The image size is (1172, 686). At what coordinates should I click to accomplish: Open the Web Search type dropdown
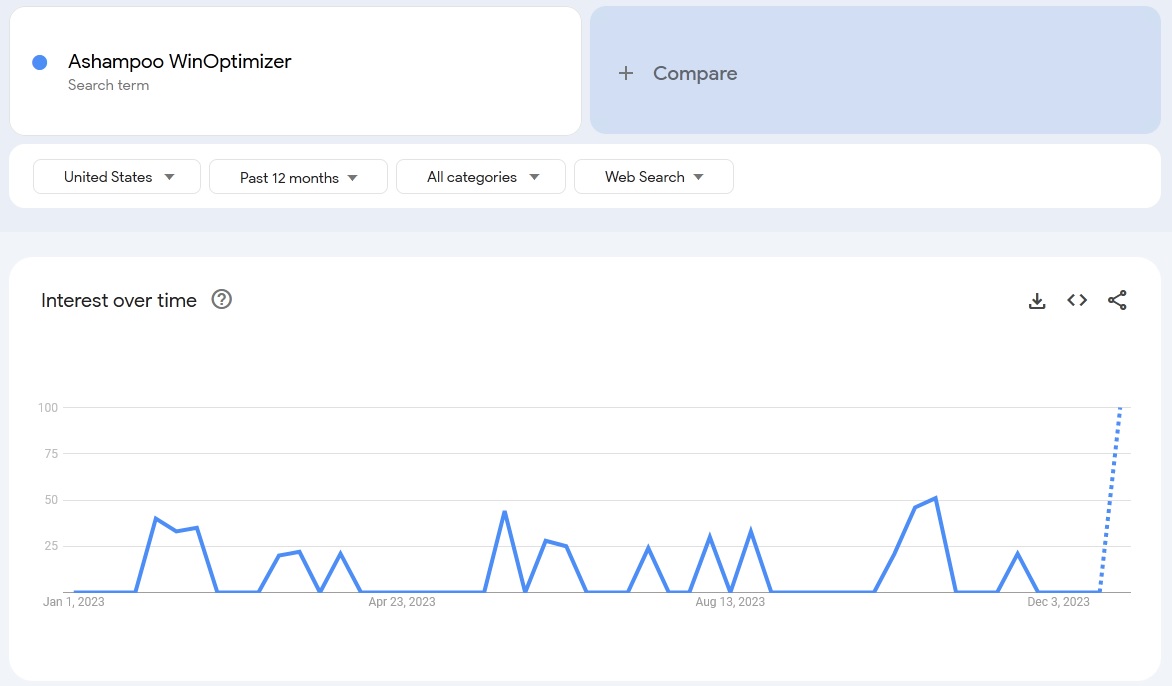[654, 177]
